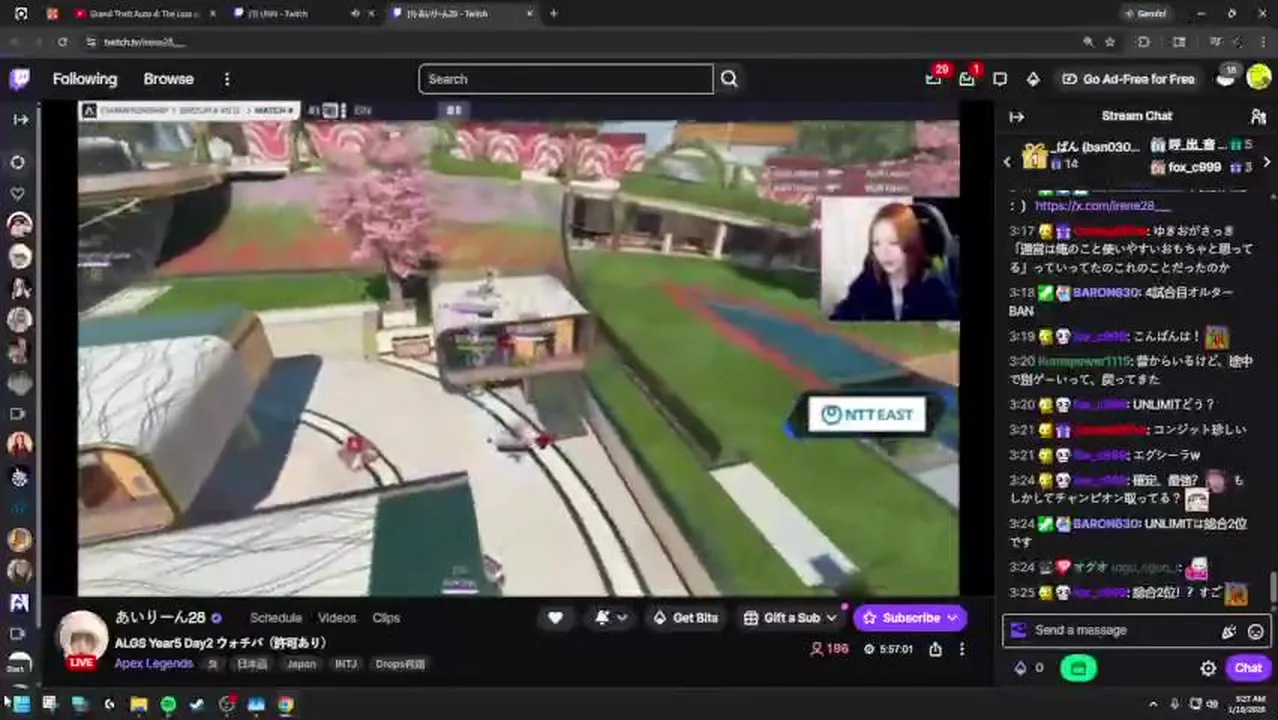The width and height of the screenshot is (1278, 720).
Task: Open the three-dot menu beside Browse
Action: click(227, 79)
